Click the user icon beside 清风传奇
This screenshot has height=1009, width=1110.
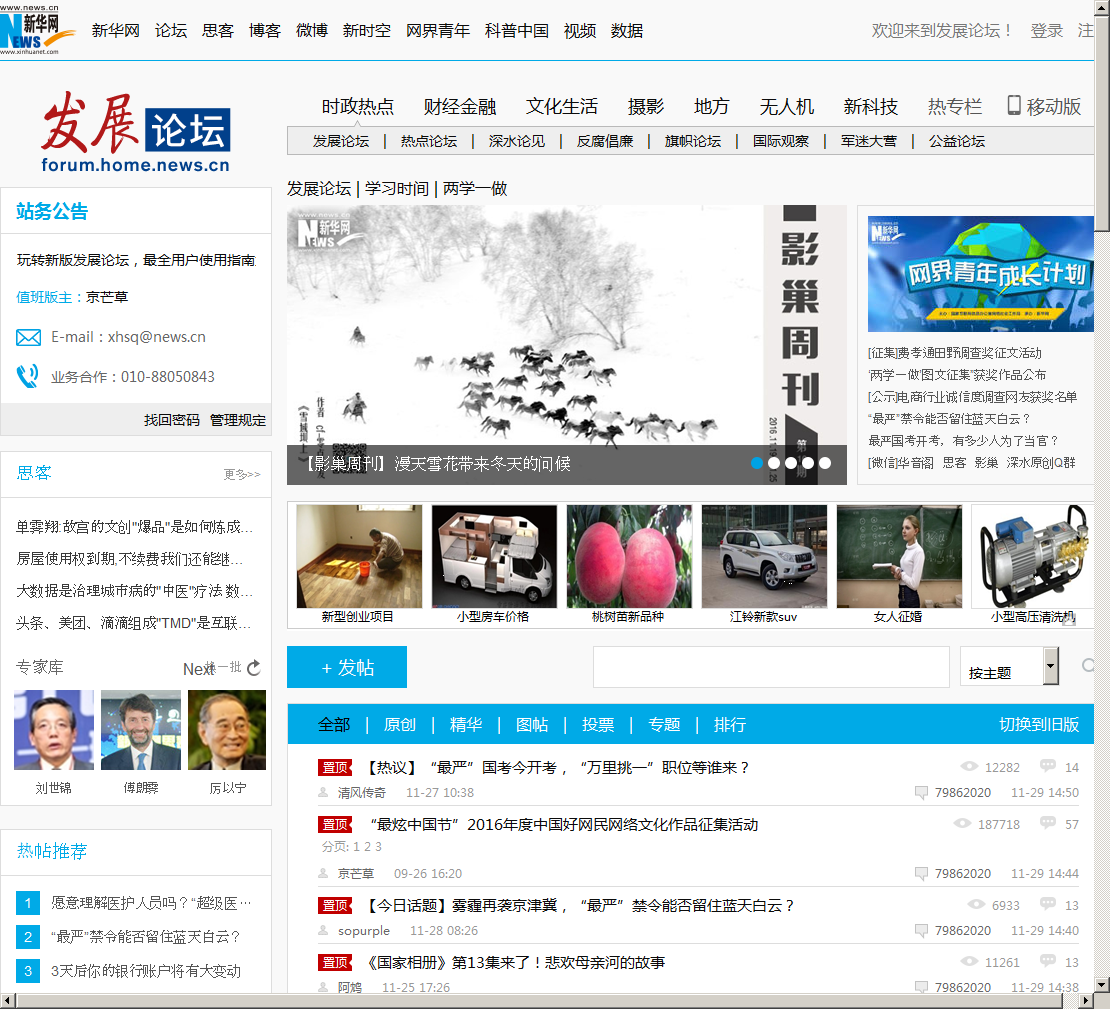click(x=324, y=792)
